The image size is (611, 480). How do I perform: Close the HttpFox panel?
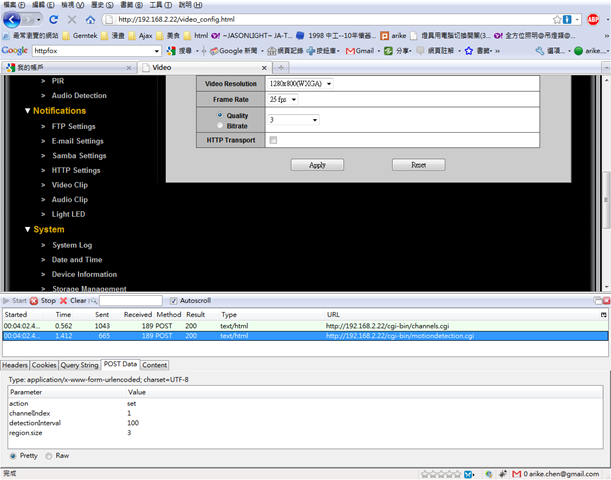[606, 300]
